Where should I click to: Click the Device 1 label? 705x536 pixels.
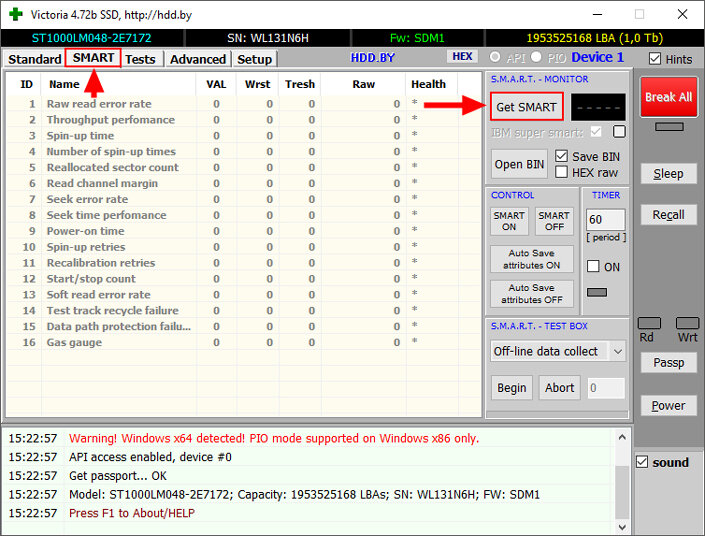tap(598, 57)
